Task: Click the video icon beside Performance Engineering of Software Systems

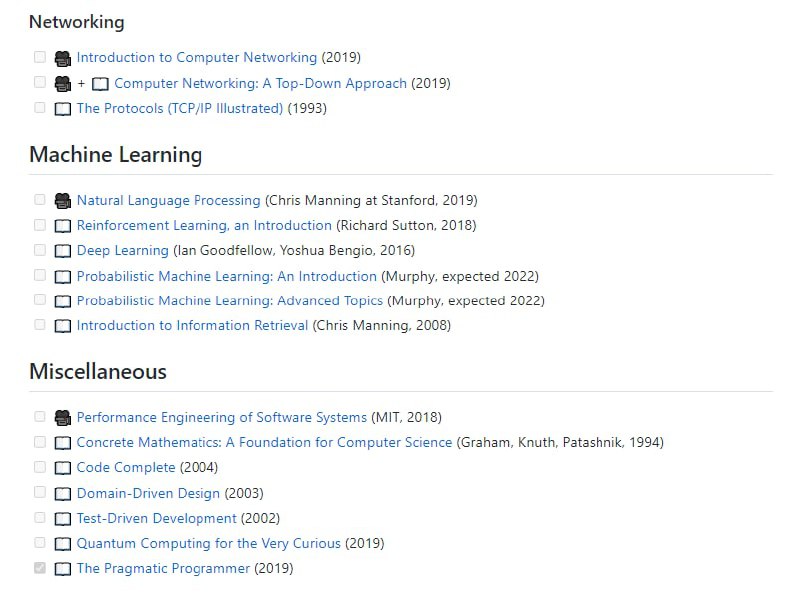Action: (62, 416)
